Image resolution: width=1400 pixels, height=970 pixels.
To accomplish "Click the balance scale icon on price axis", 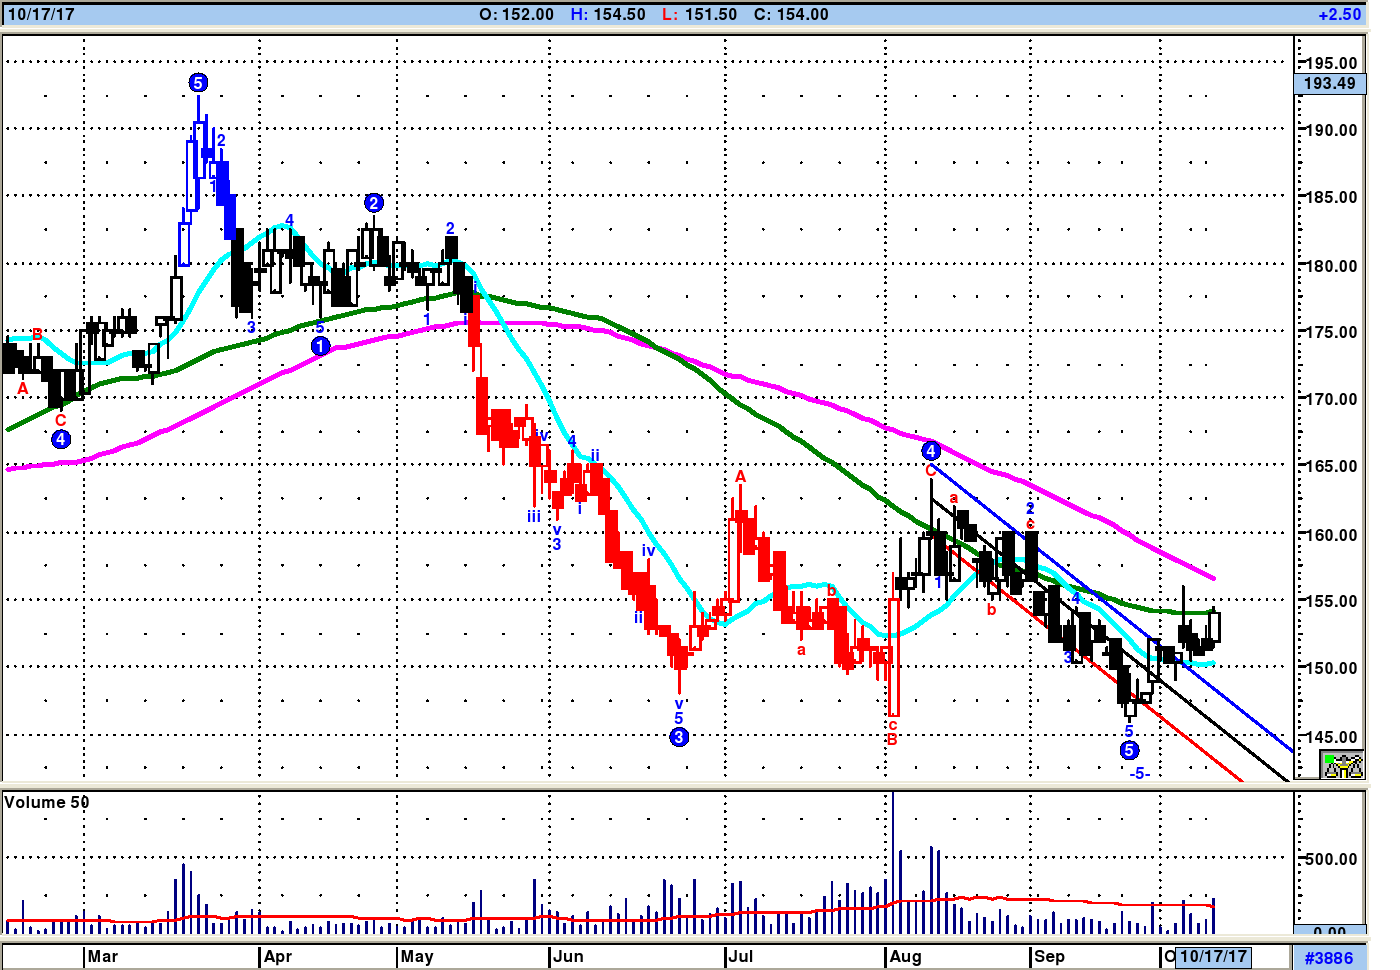I will [x=1343, y=766].
